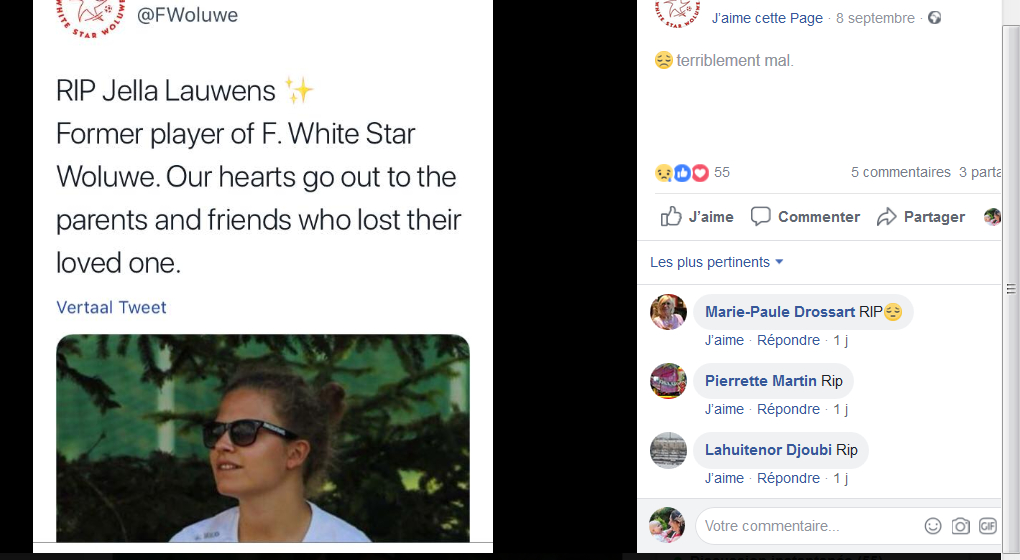Click the reaction emoji icons beside 55
The image size is (1020, 560).
[682, 173]
